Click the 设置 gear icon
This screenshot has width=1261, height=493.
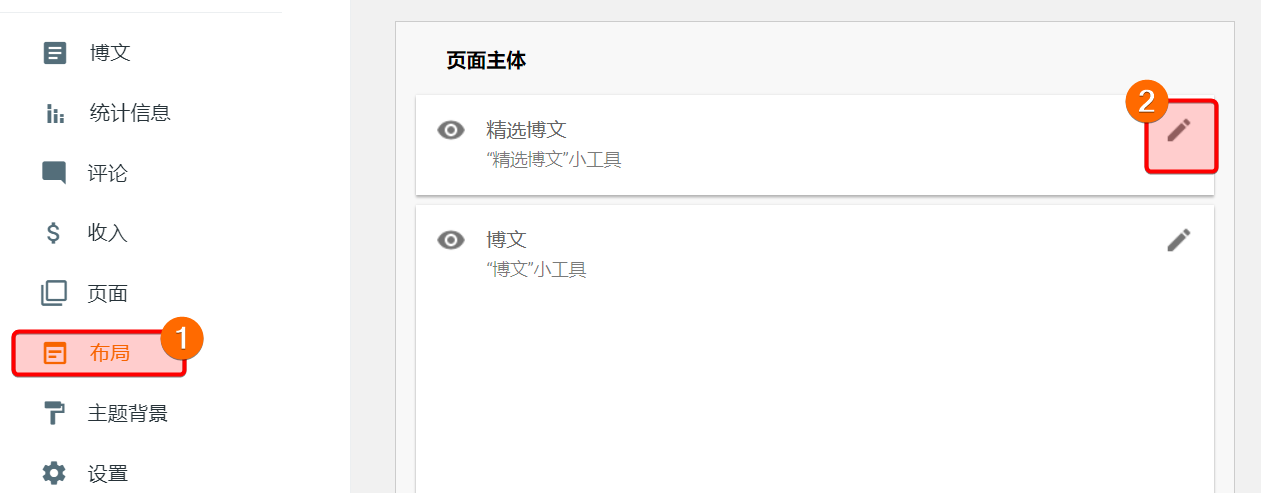[x=55, y=473]
